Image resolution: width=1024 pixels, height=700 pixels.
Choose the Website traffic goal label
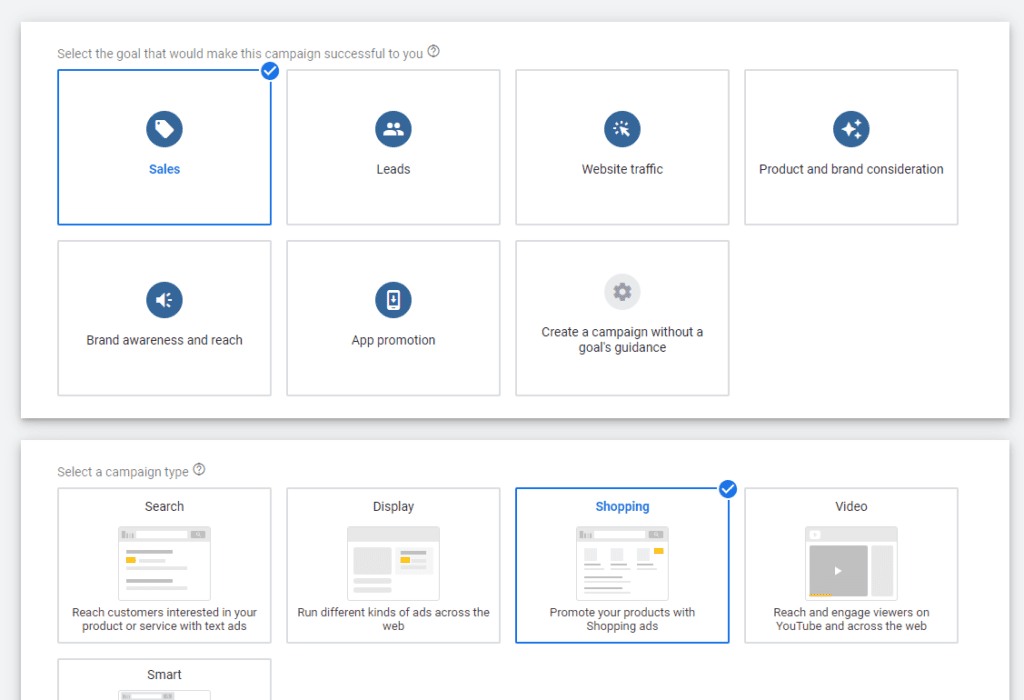tap(622, 169)
